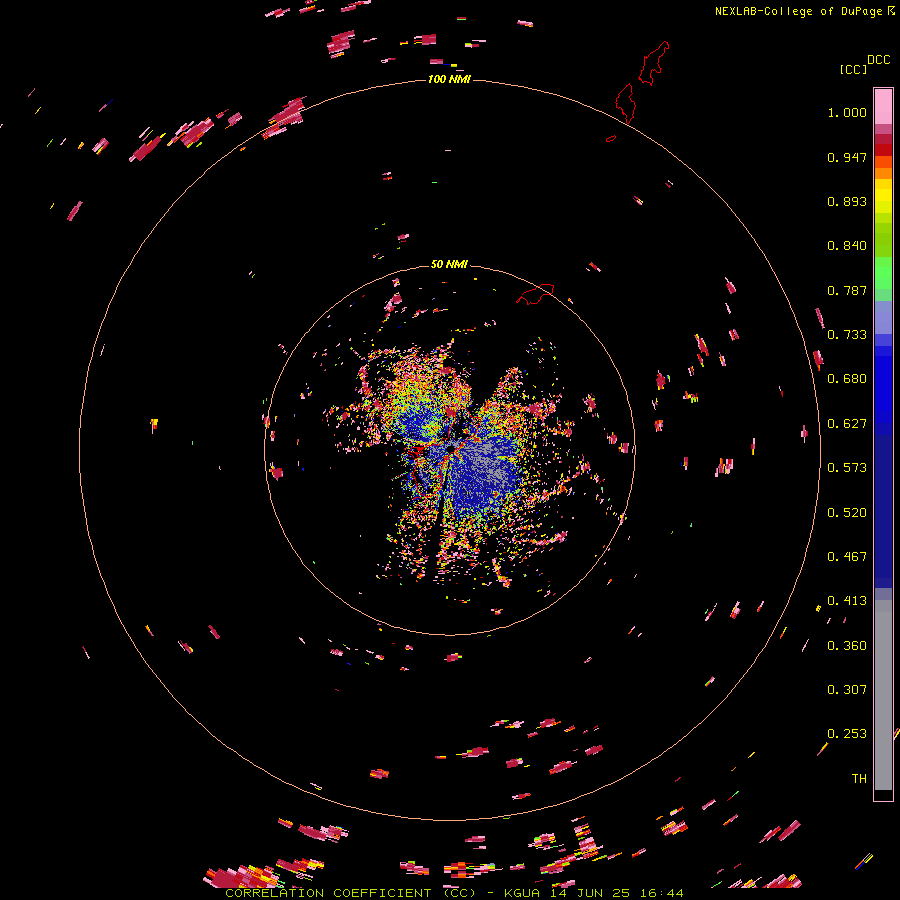Screen dimensions: 900x900
Task: Click the 0.467 value on the color scale
Action: pos(847,557)
